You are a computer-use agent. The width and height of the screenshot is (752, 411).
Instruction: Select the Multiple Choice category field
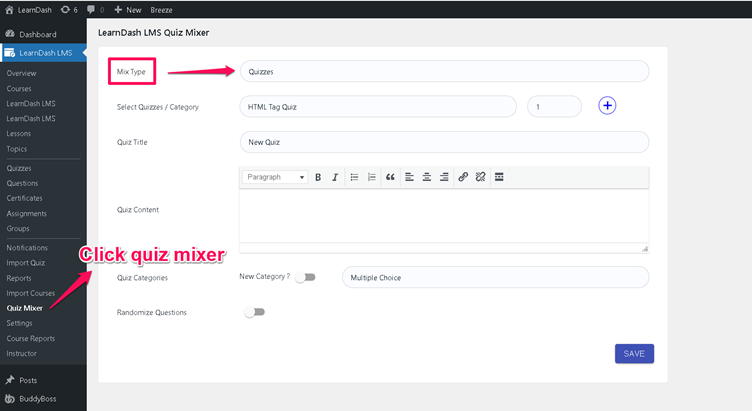495,277
